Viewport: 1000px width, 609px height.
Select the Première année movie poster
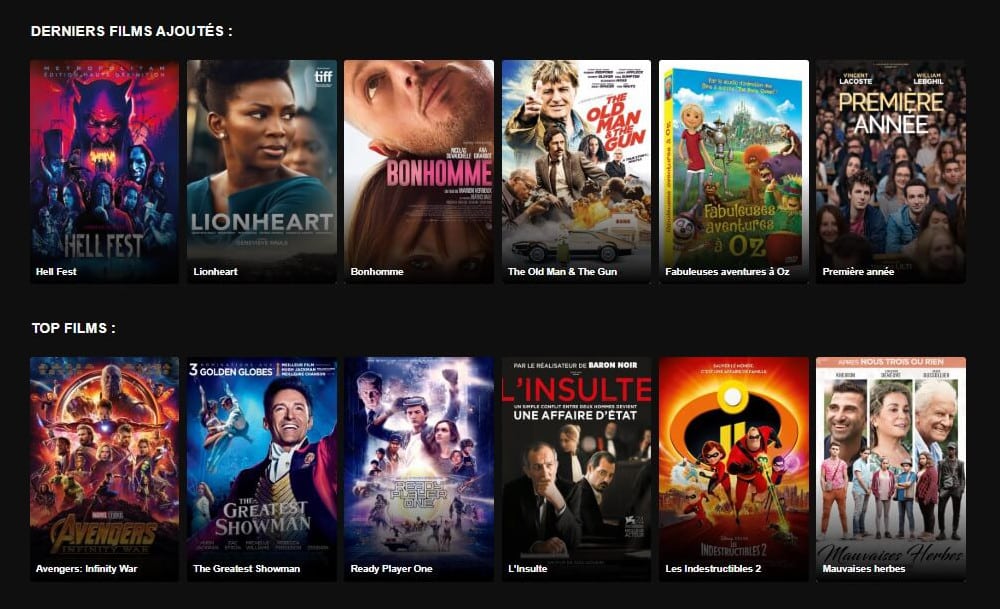coord(891,171)
